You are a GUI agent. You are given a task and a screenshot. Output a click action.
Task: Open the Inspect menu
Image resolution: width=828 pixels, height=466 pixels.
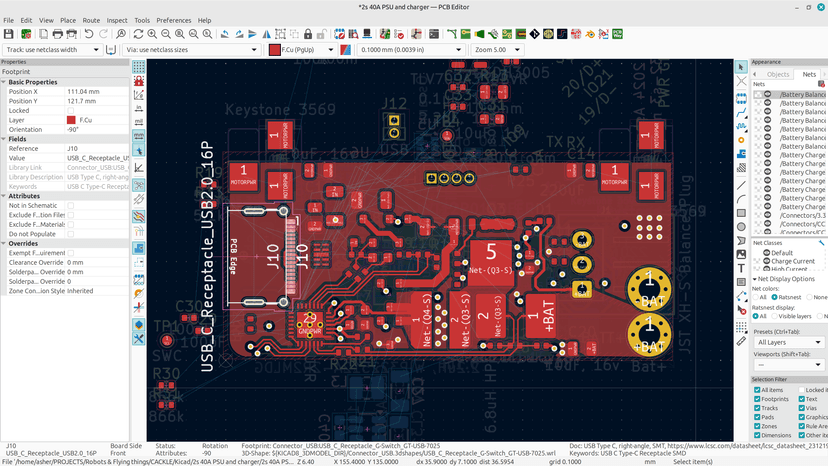[x=117, y=20]
